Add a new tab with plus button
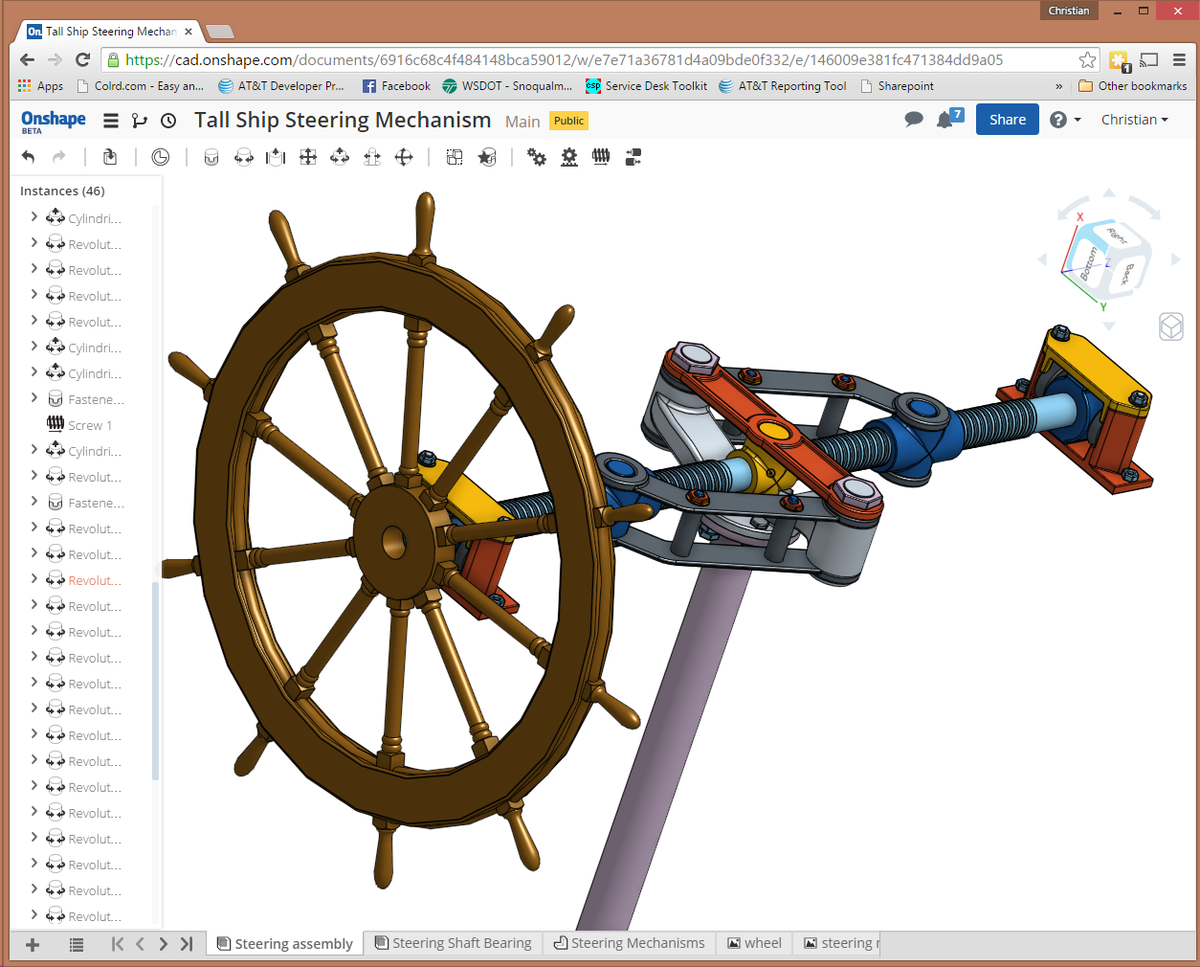 [33, 943]
